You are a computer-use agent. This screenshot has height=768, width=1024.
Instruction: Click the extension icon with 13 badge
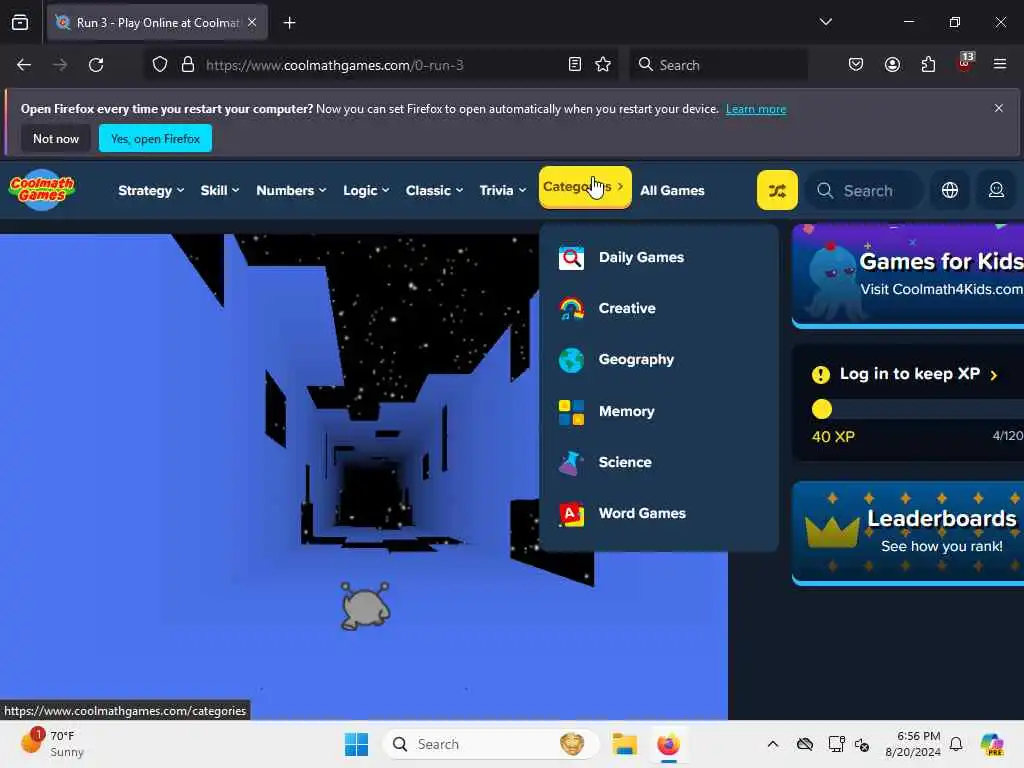click(965, 63)
